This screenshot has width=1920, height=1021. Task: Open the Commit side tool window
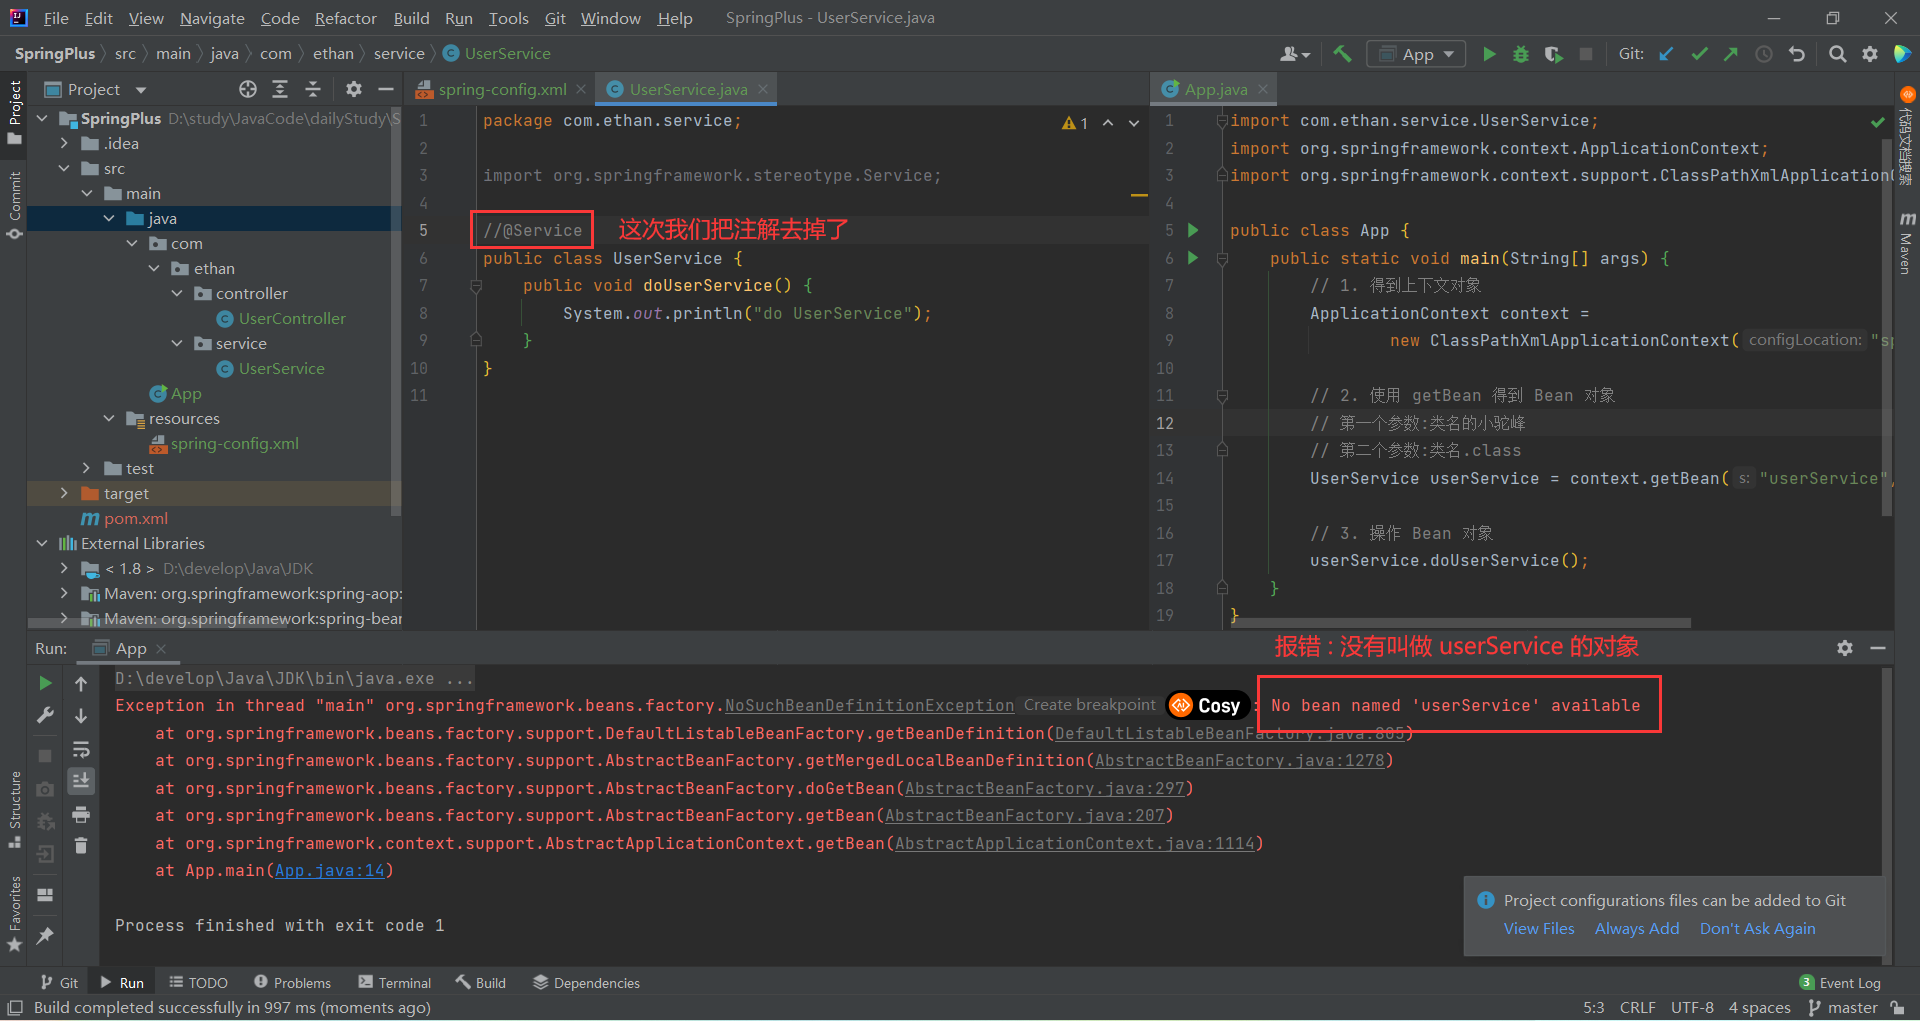point(14,205)
